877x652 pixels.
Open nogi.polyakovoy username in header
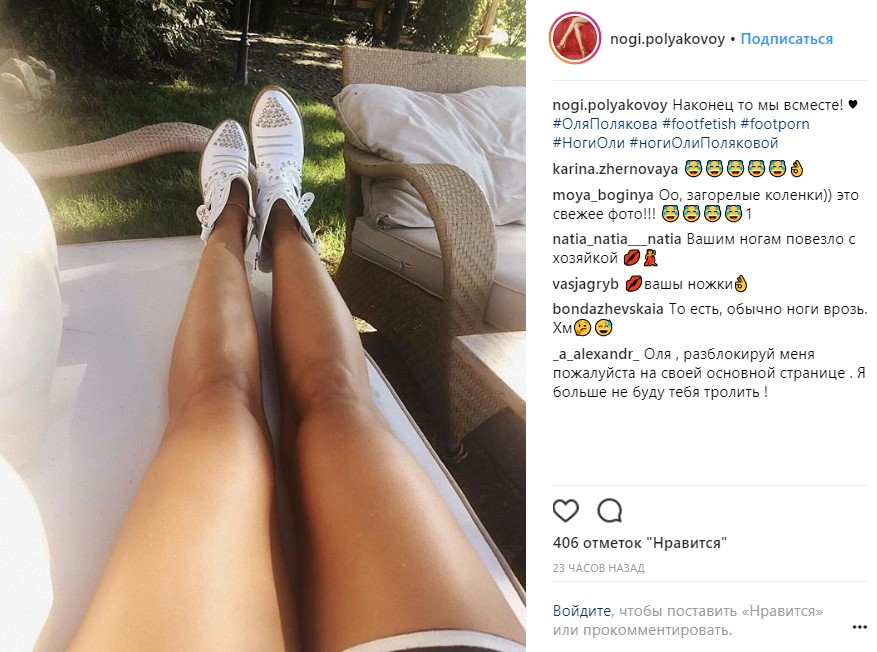667,39
